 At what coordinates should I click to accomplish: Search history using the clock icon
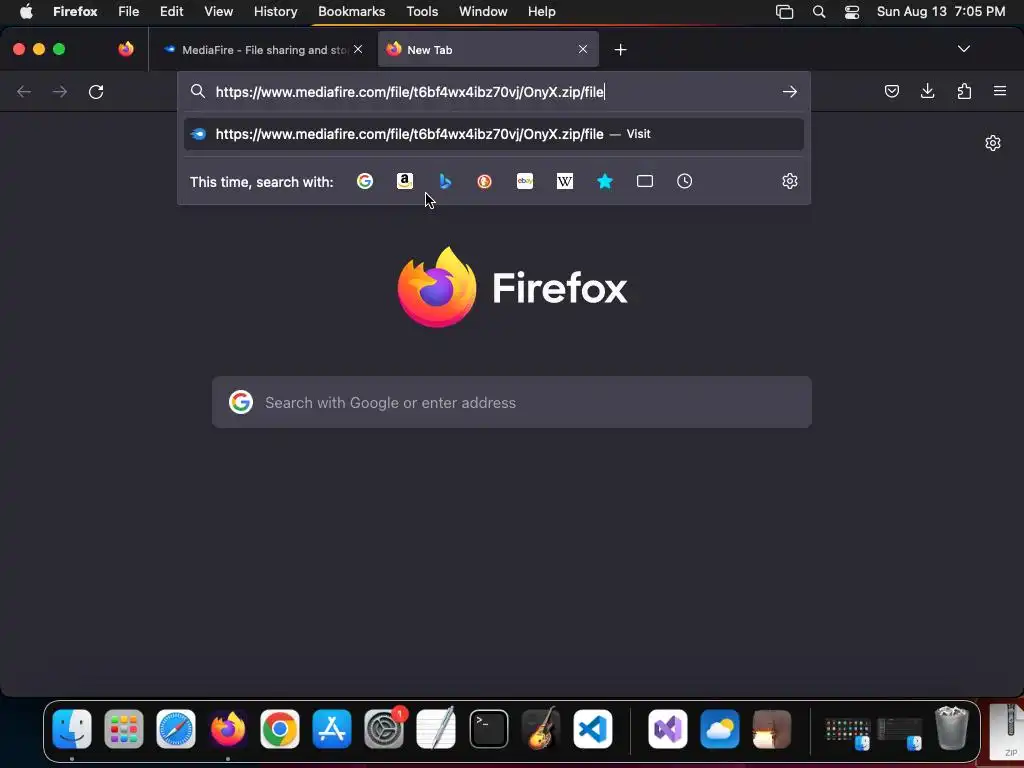pyautogui.click(x=684, y=182)
